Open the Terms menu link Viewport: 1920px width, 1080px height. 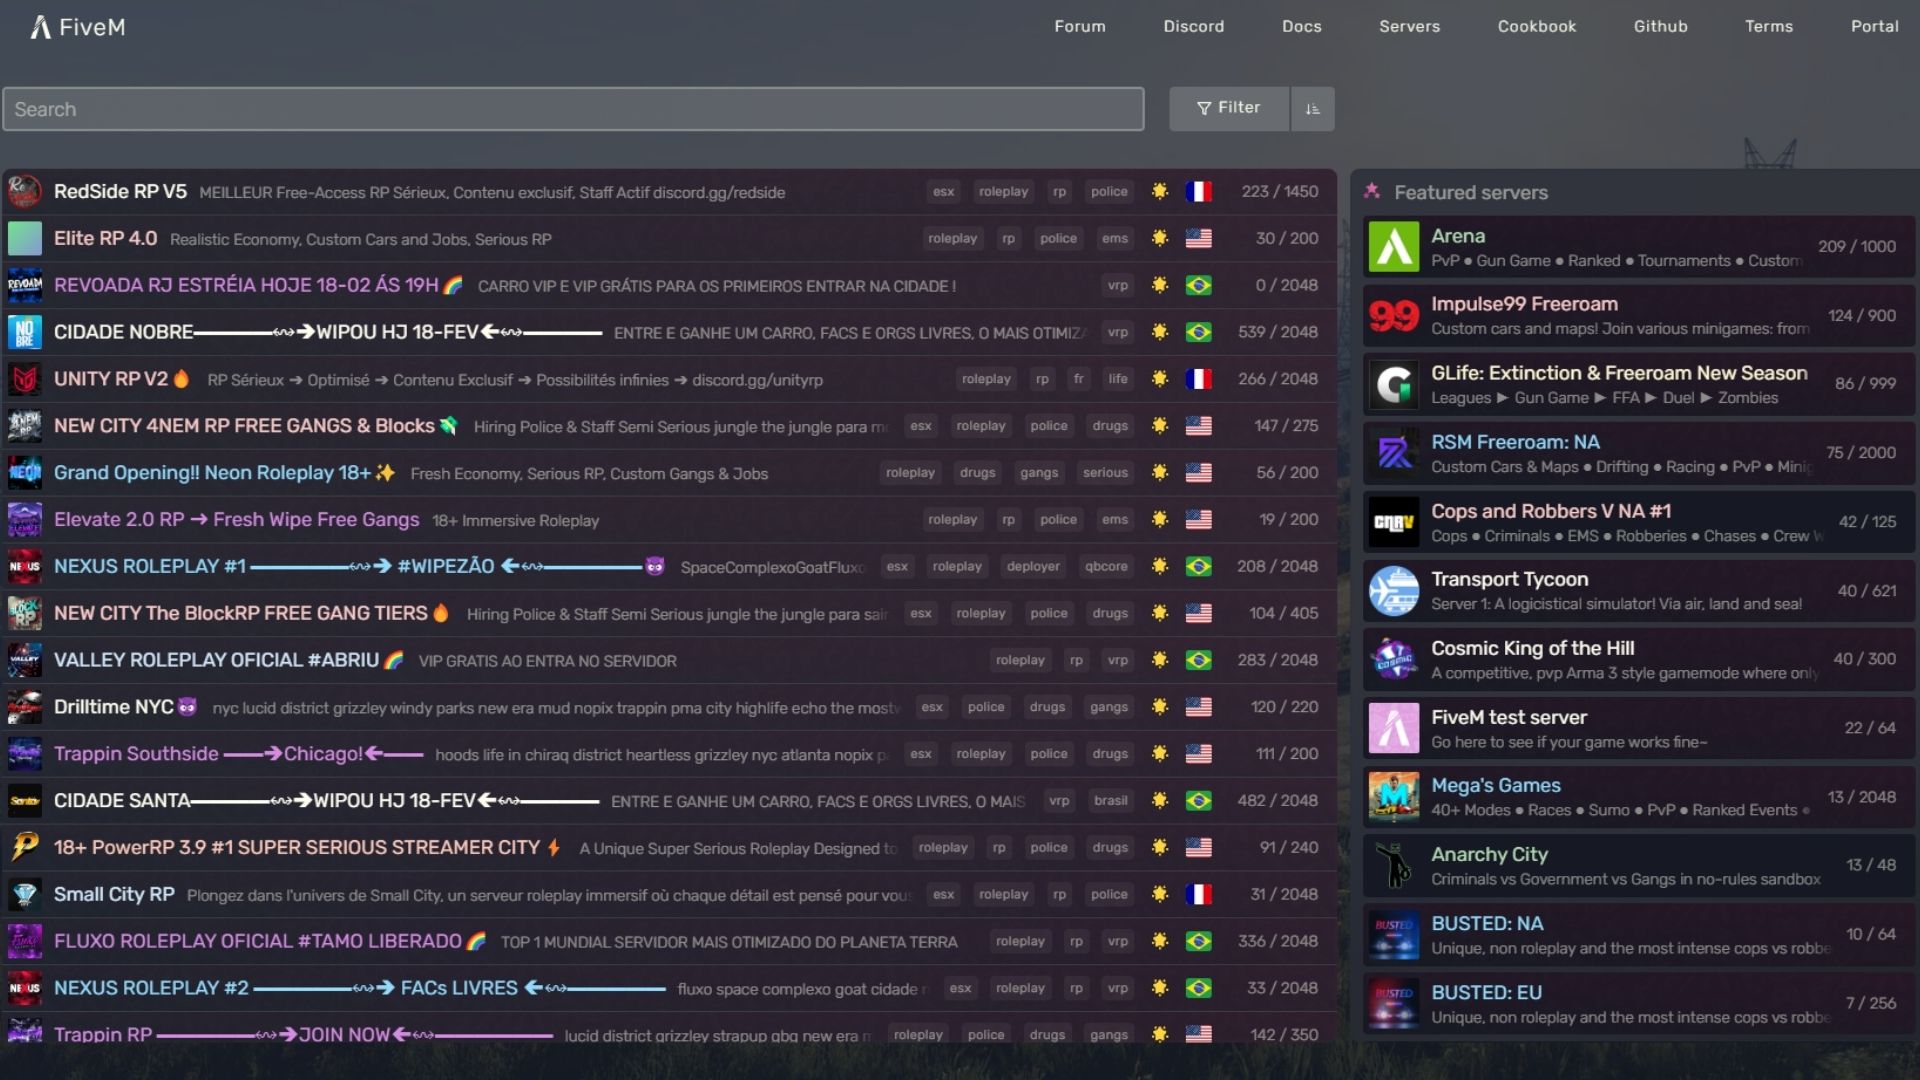click(x=1768, y=27)
